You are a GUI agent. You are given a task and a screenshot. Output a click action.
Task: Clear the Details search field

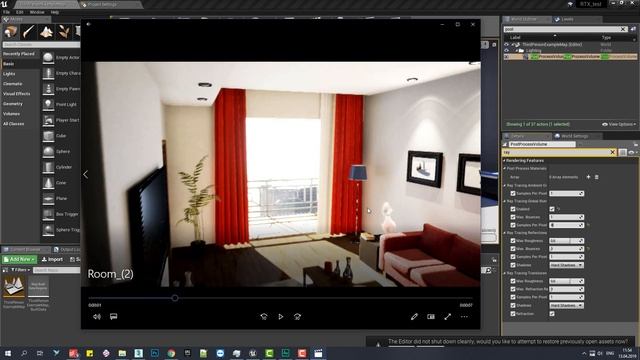[612, 152]
